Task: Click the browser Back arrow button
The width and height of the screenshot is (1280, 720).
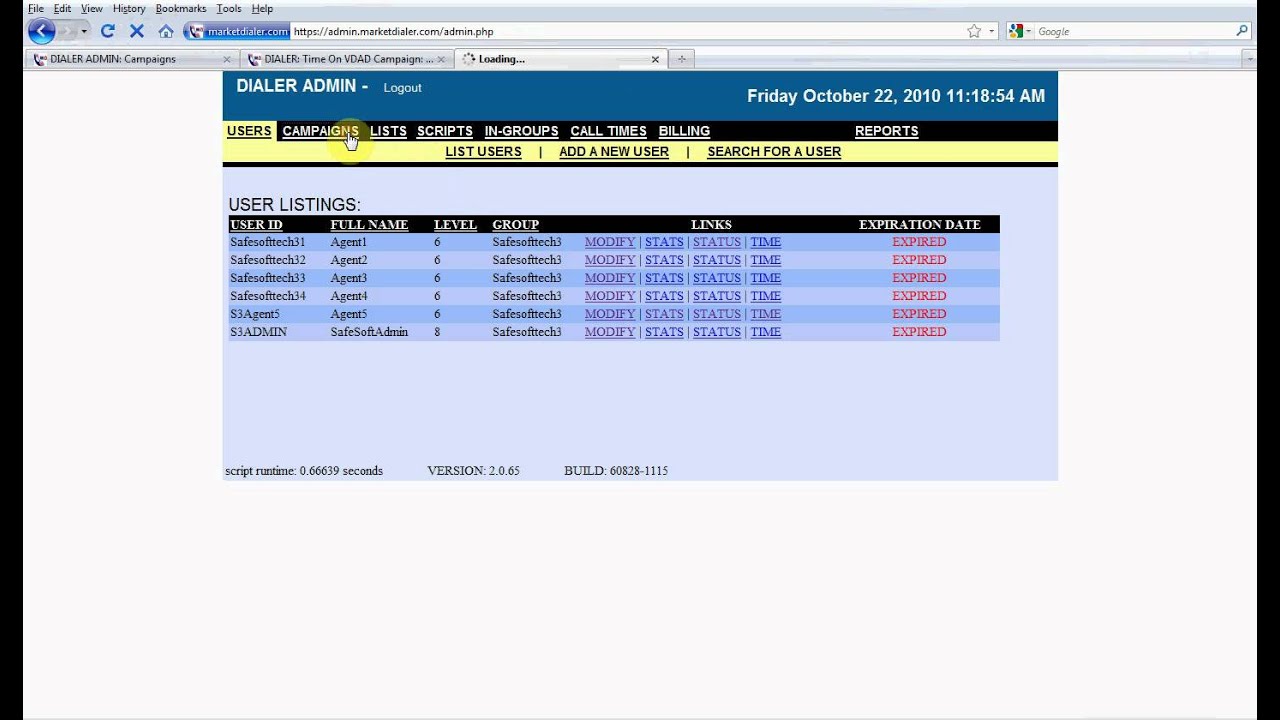Action: (41, 31)
